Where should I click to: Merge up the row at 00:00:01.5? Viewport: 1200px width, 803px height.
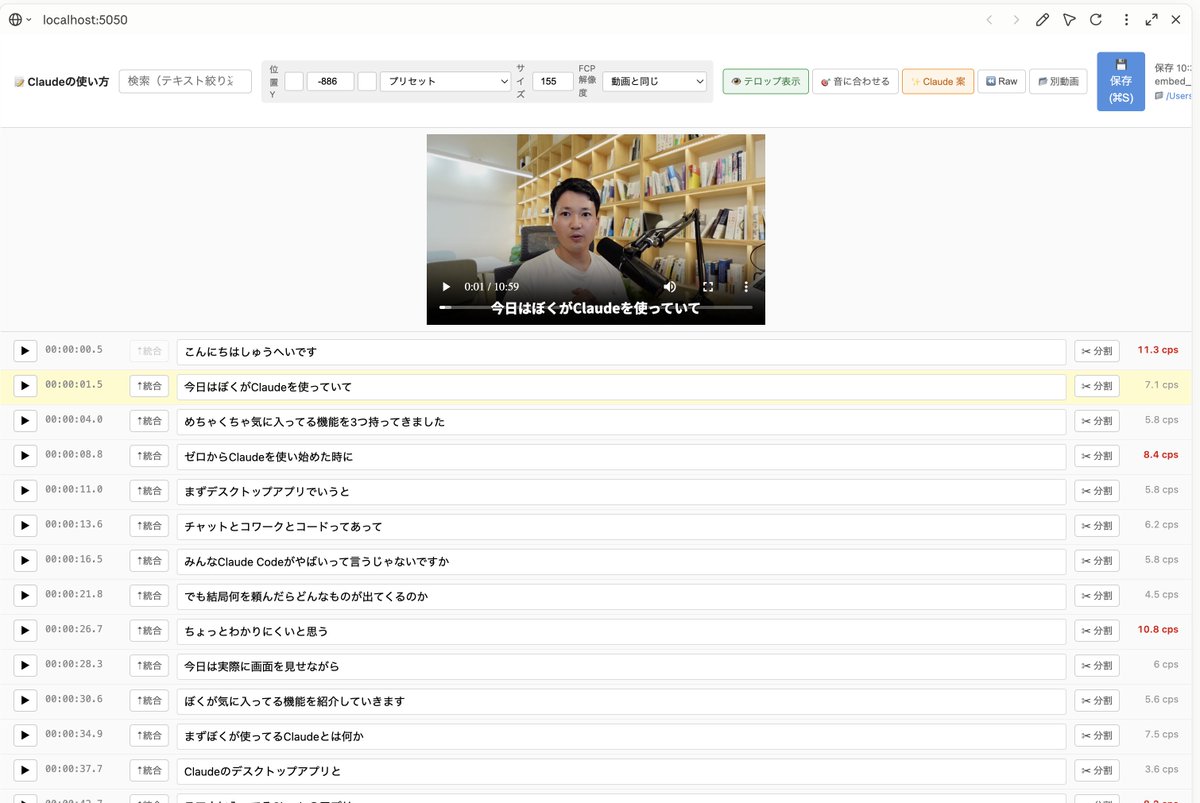point(149,386)
